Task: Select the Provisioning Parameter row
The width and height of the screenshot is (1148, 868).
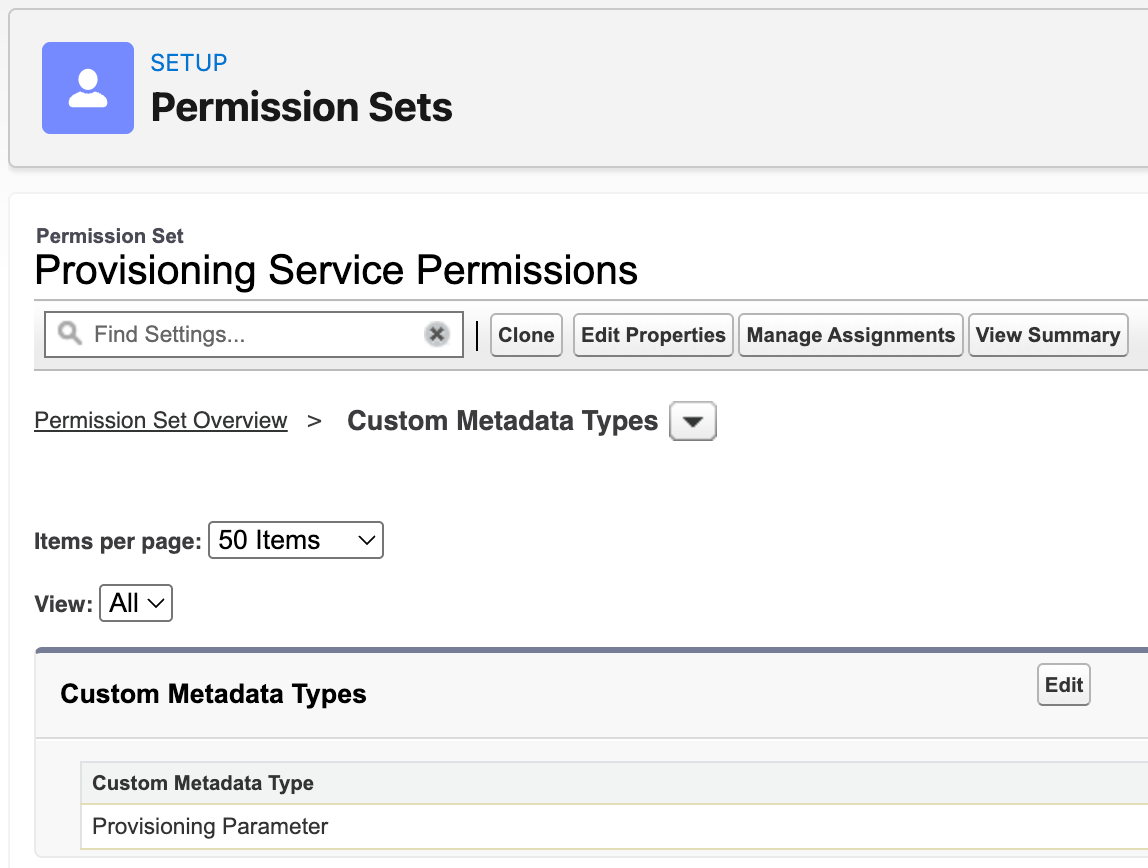Action: point(614,826)
